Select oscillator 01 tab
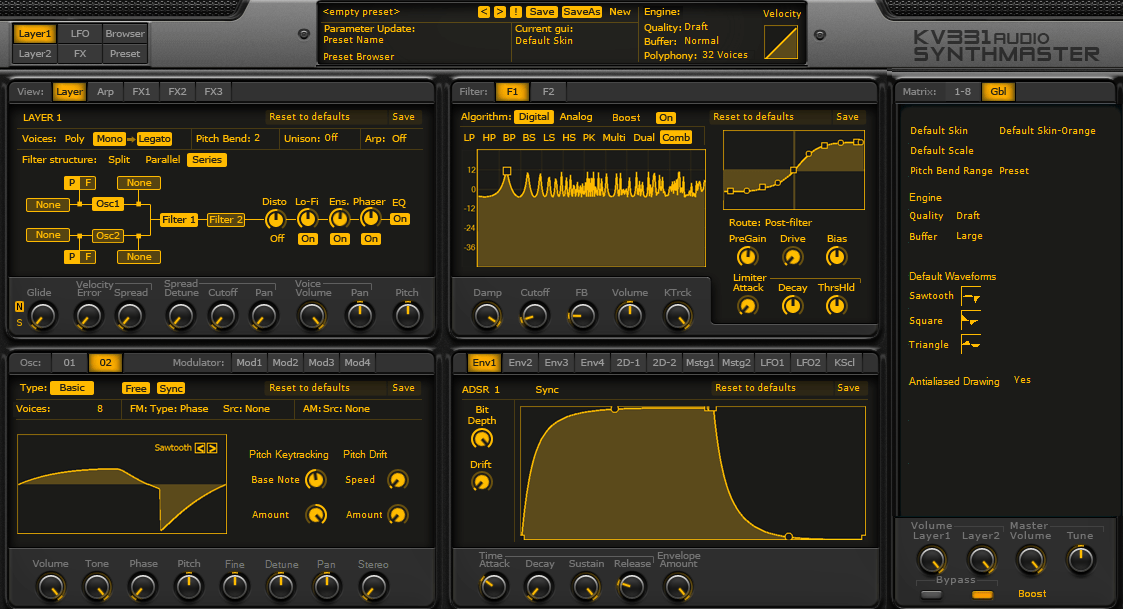Image resolution: width=1123 pixels, height=609 pixels. [x=69, y=363]
